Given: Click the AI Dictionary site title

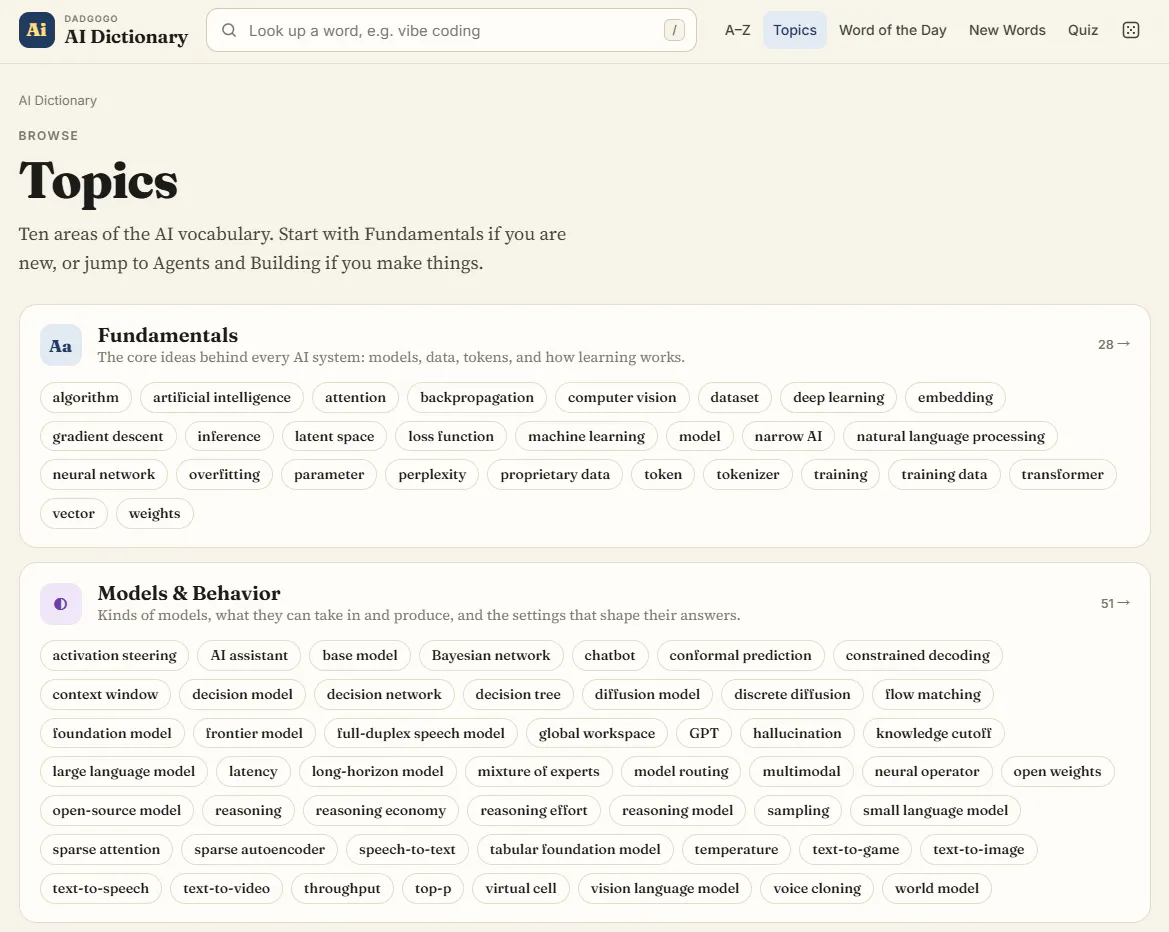Looking at the screenshot, I should (126, 37).
